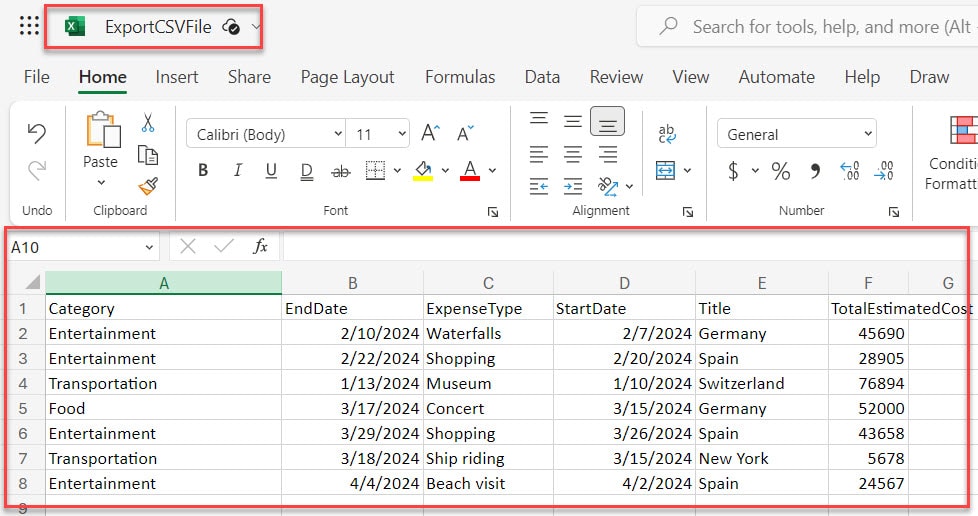Toggle Underline formatting
The image size is (978, 516).
point(271,170)
